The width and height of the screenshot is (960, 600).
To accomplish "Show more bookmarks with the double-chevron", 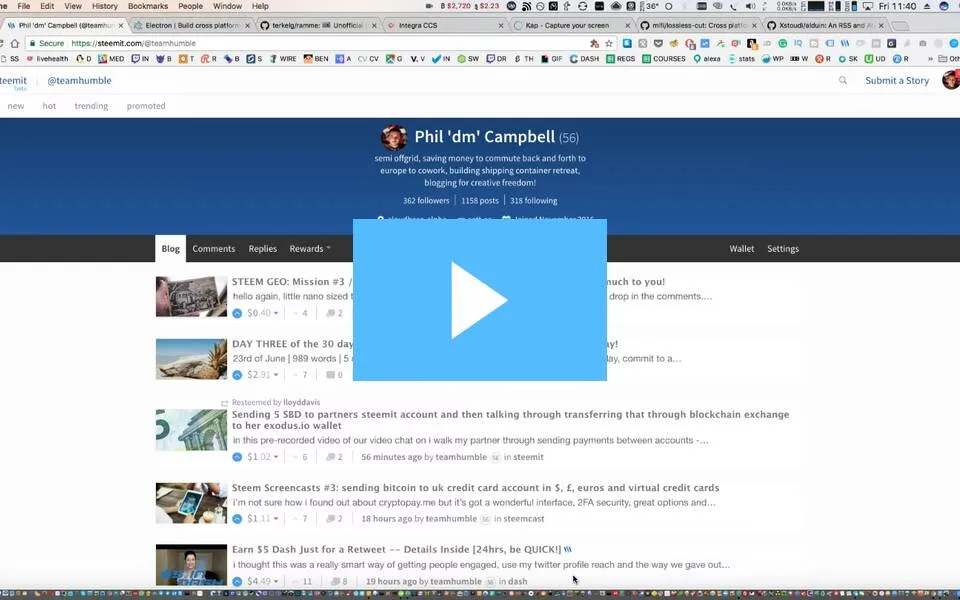I will (931, 59).
